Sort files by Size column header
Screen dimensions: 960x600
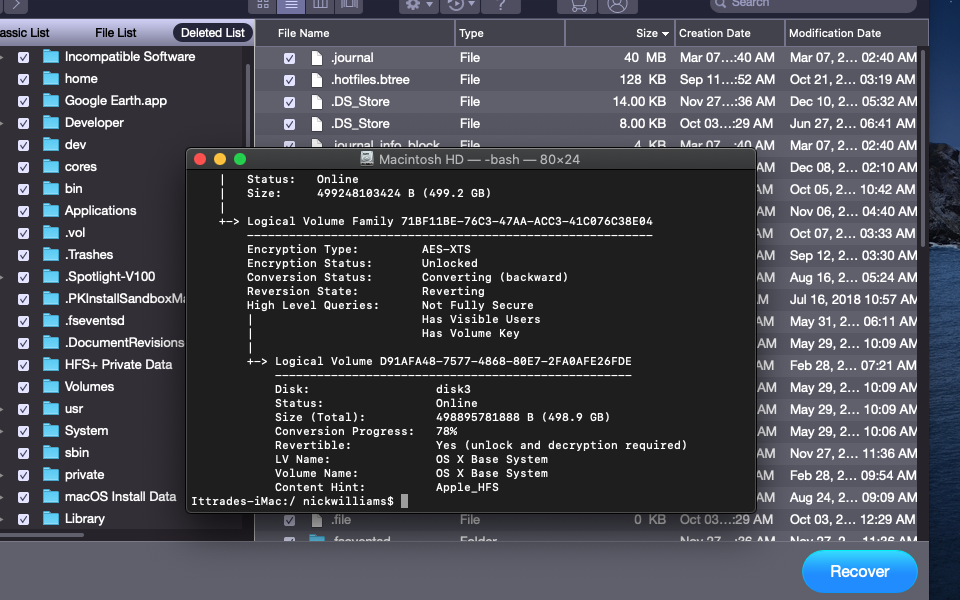click(647, 33)
